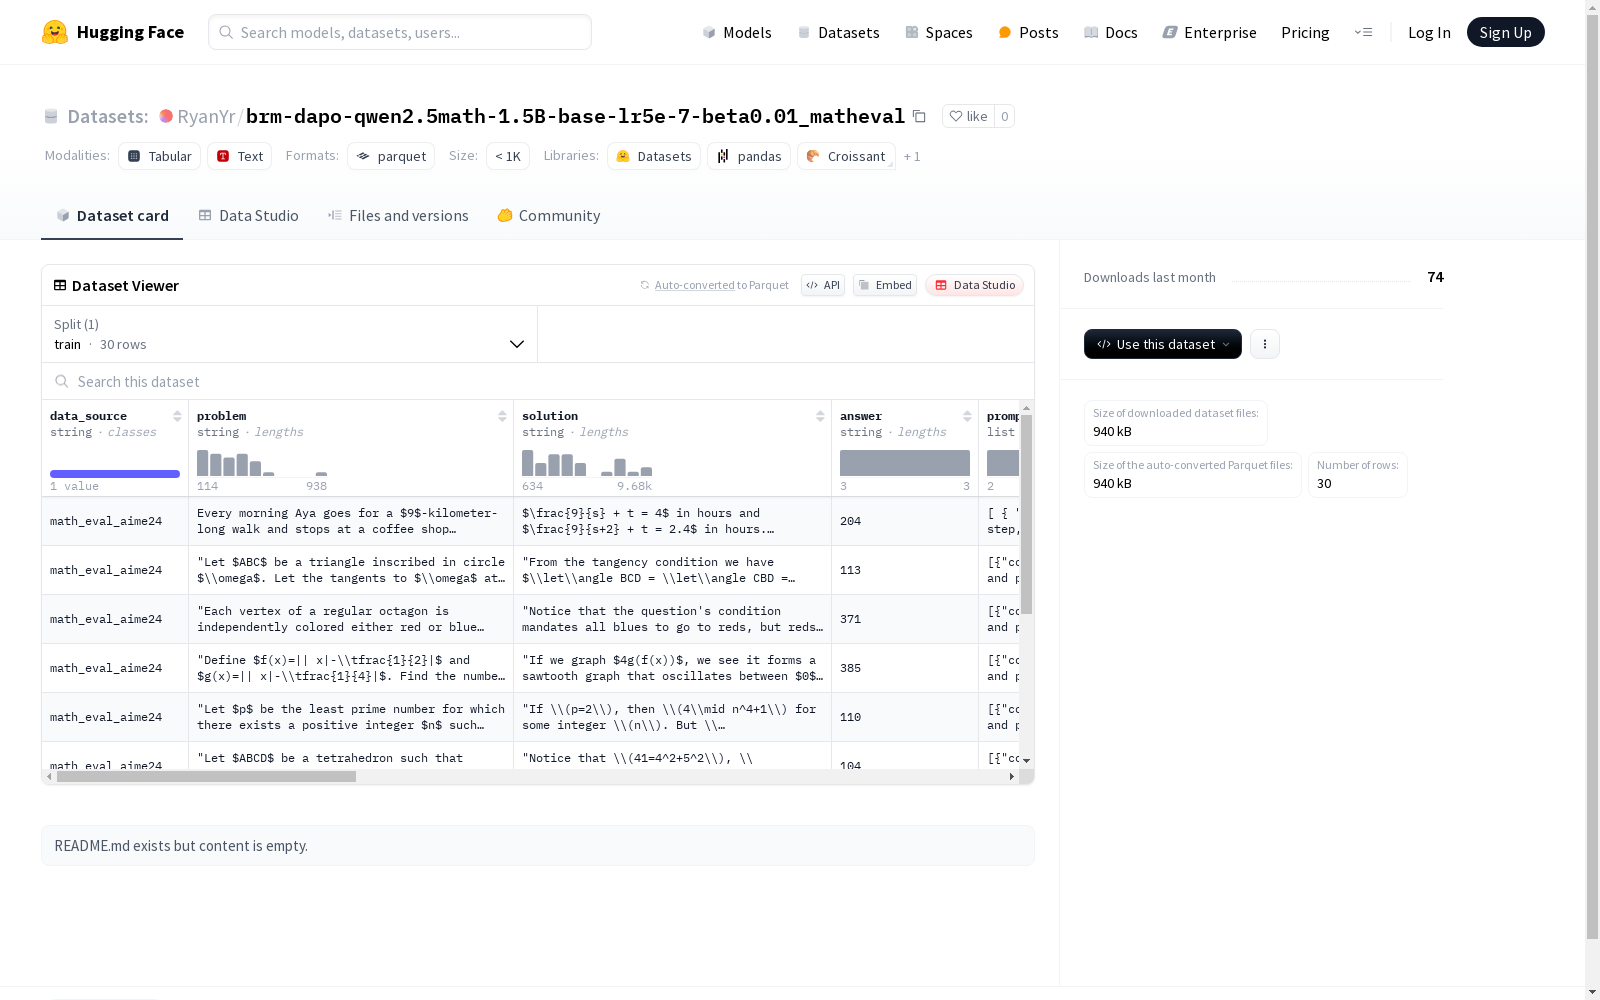Select the parquet format tag
This screenshot has height=1000, width=1600.
tap(391, 156)
